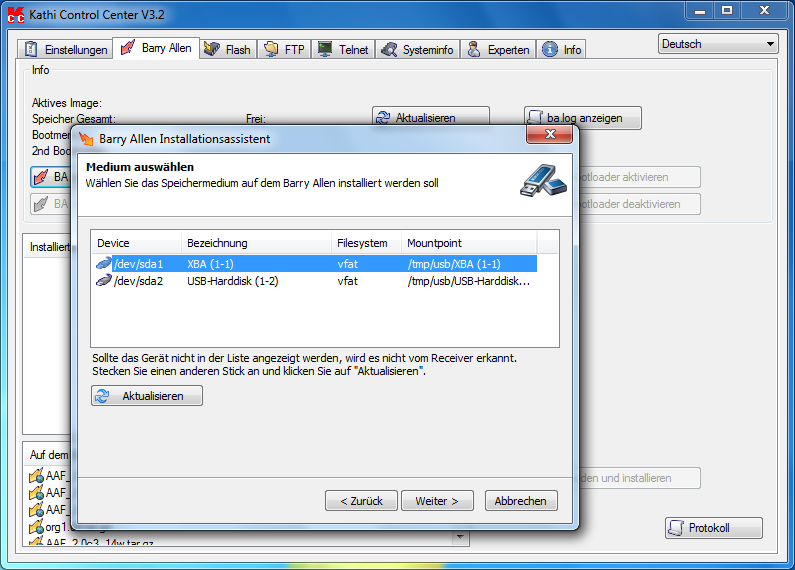This screenshot has height=570, width=795.
Task: Click the Protokoll scroll icon
Action: coord(675,527)
